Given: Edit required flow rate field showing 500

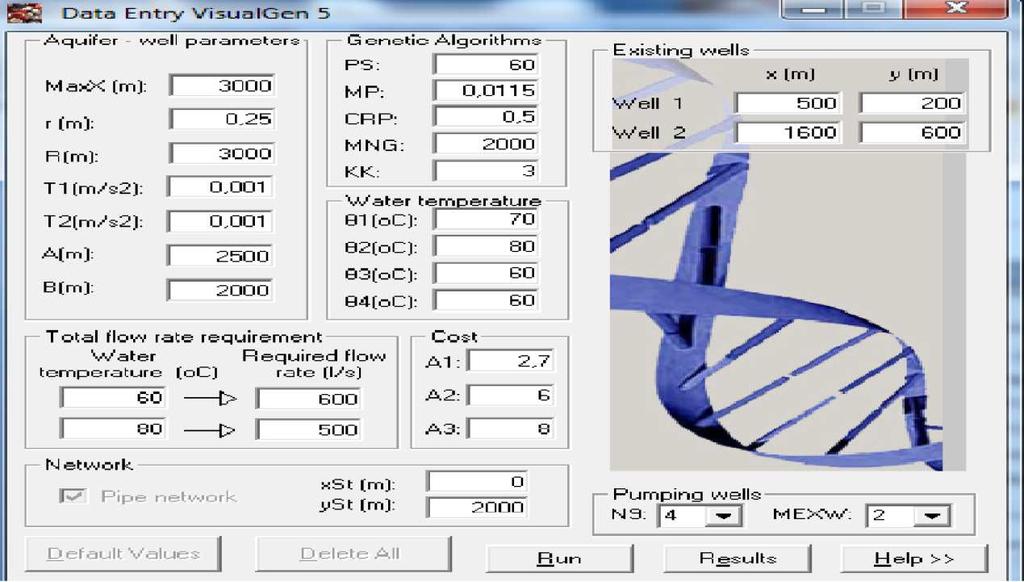Looking at the screenshot, I should [308, 429].
